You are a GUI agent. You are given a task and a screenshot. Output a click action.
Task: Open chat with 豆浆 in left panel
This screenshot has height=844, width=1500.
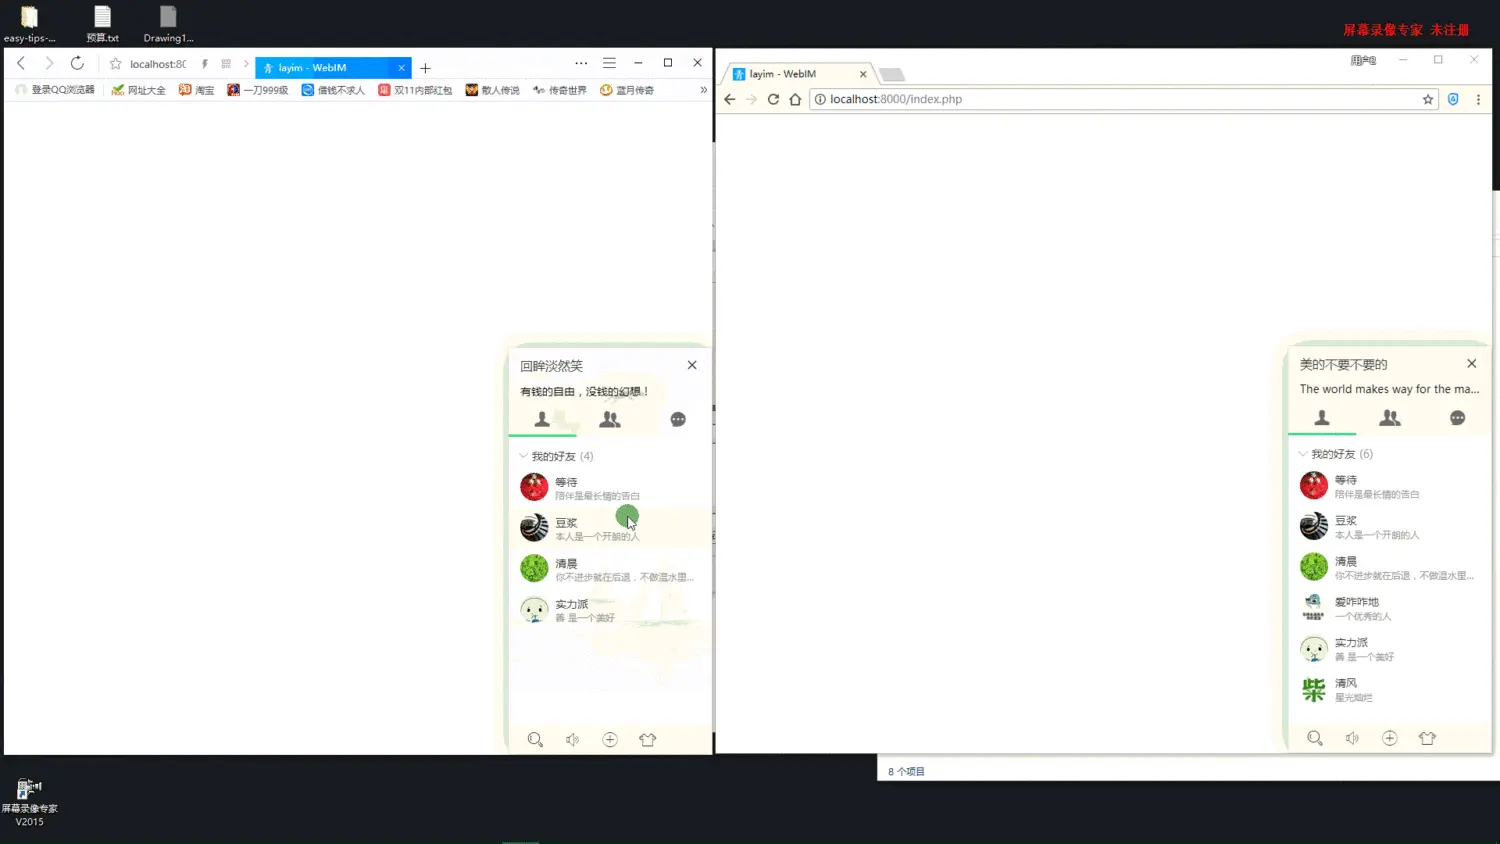610,528
